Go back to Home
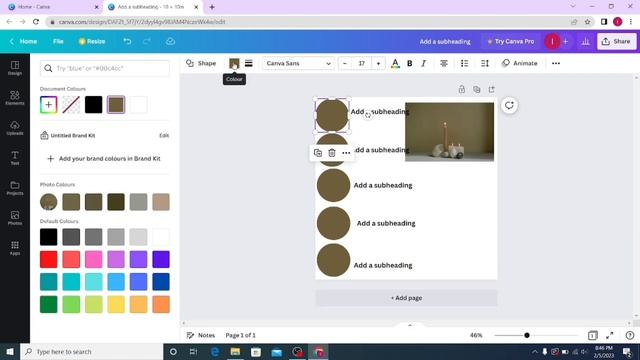640x360 pixels. tap(24, 41)
